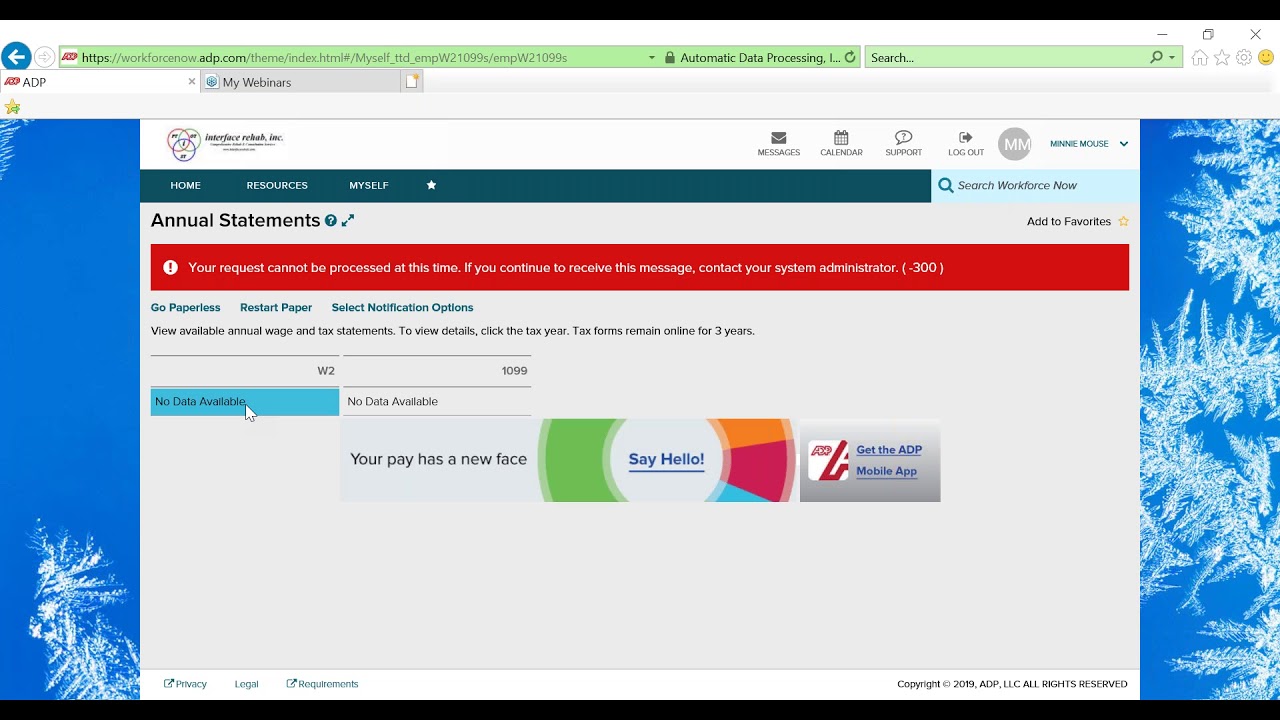
Task: Click the Search Workforce Now magnifier icon
Action: [x=945, y=185]
